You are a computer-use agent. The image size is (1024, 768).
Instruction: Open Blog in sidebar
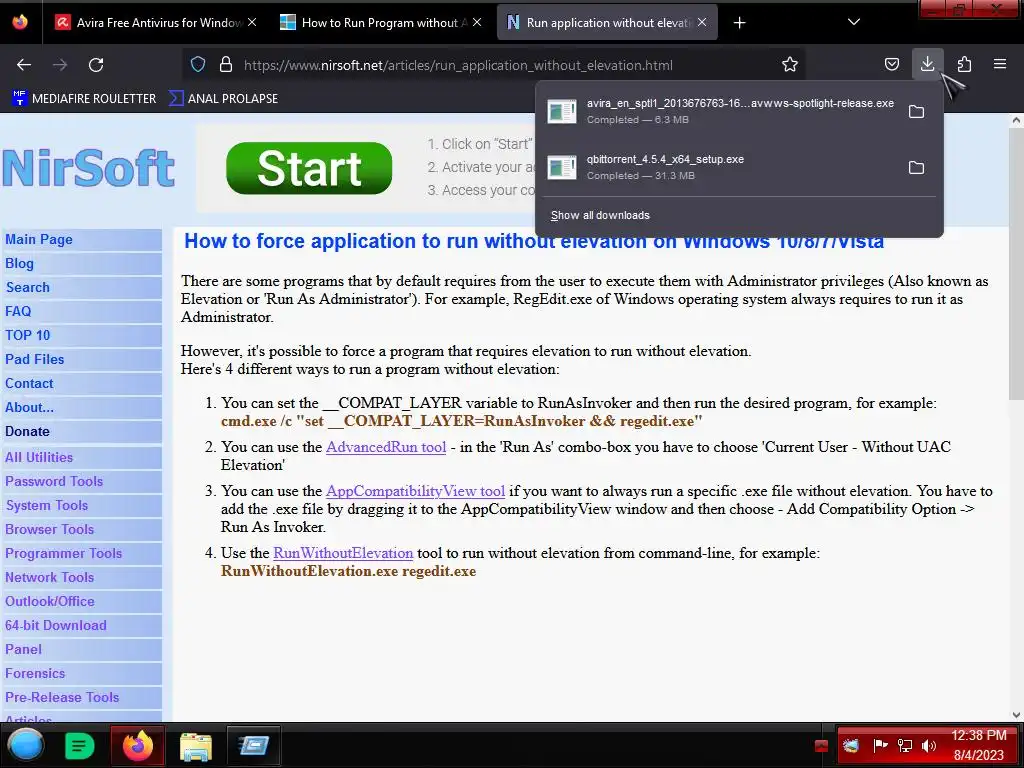click(19, 264)
